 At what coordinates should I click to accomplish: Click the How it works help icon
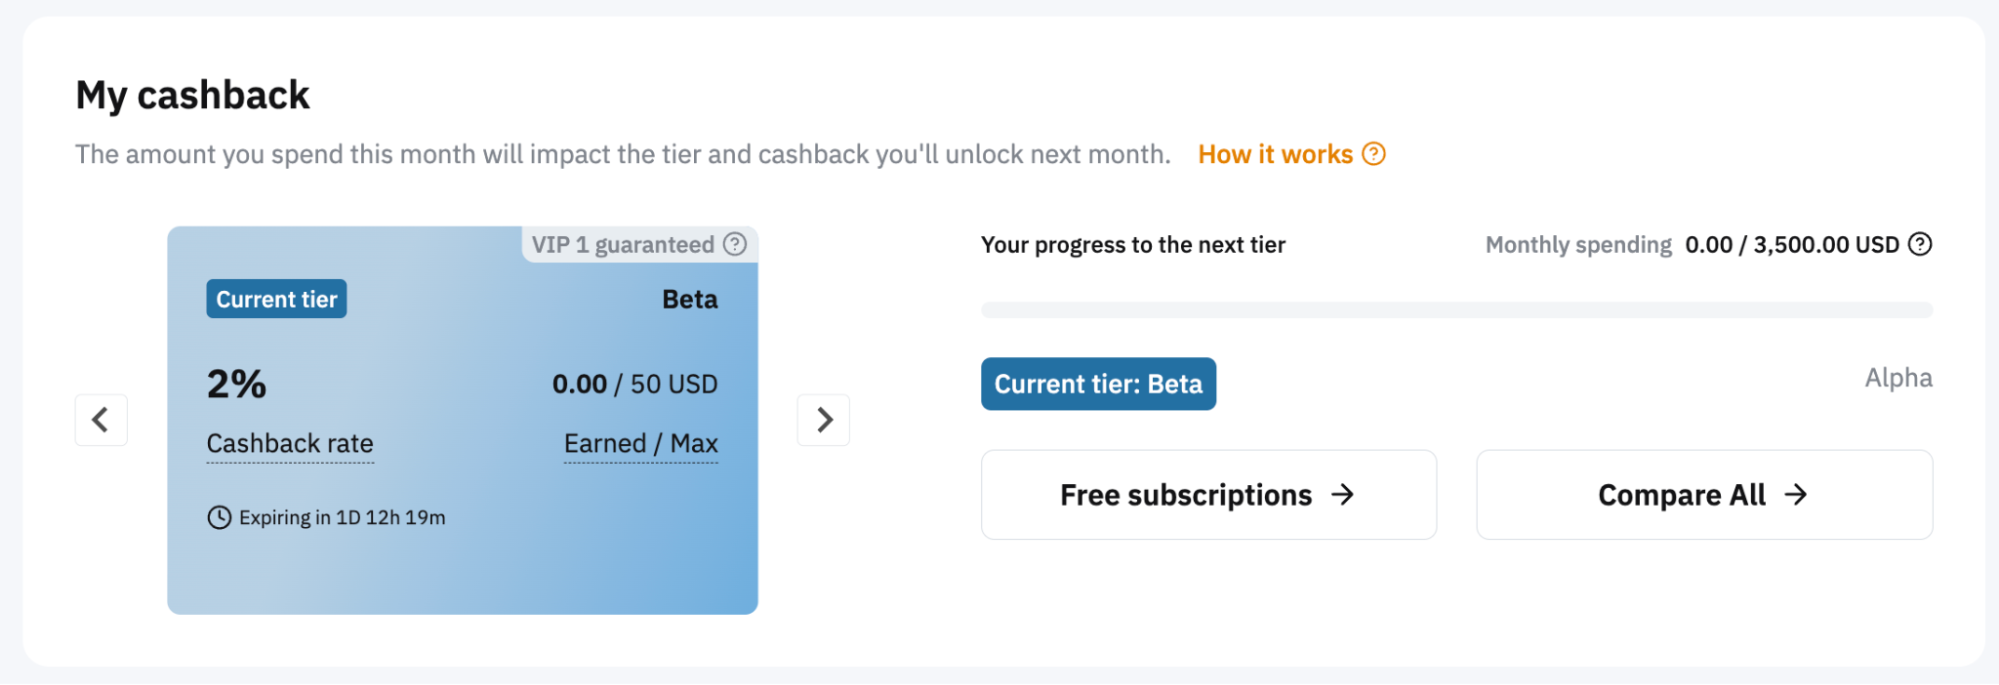coord(1374,154)
